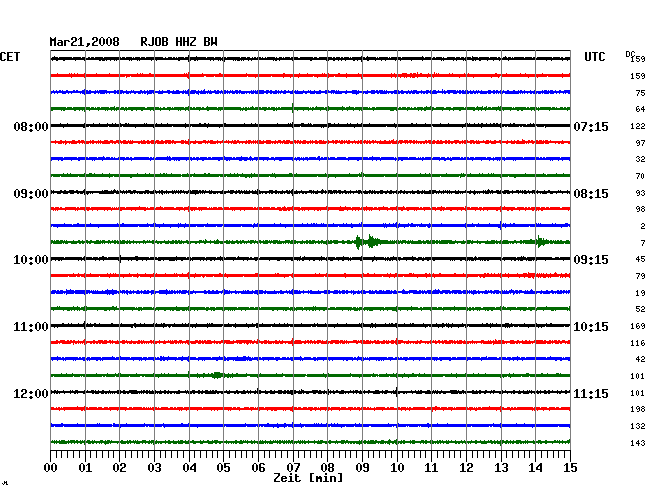Click the Zeit [min] axis title
Viewport: 650px width, 494px height.
tap(308, 478)
